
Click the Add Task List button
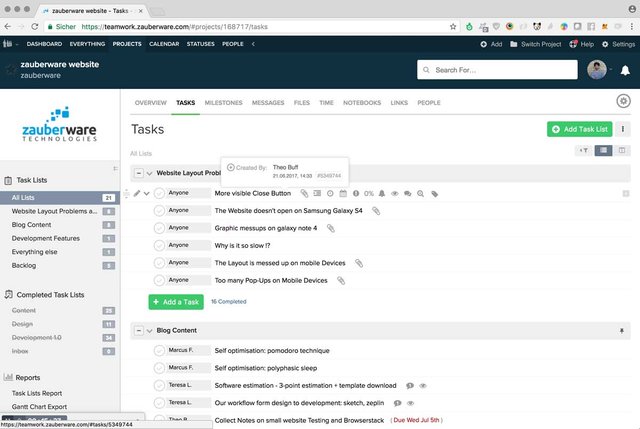pyautogui.click(x=579, y=129)
